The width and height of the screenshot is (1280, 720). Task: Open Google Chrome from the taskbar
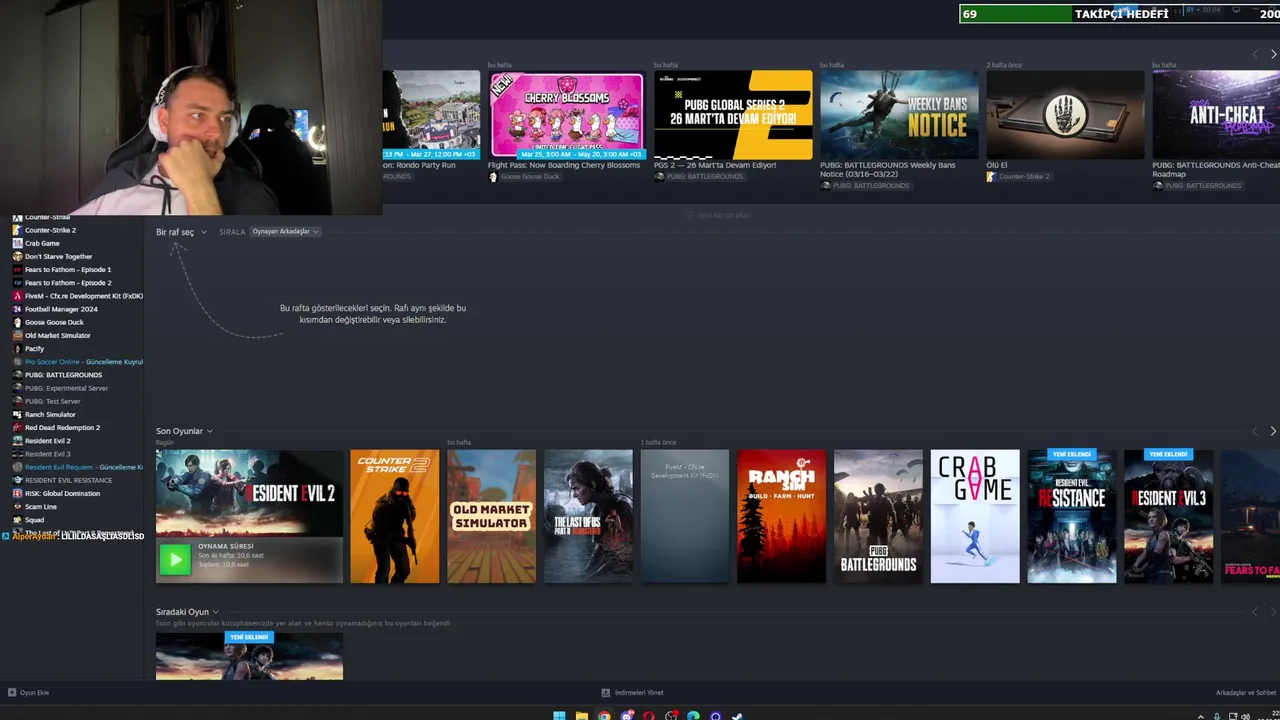click(x=604, y=715)
